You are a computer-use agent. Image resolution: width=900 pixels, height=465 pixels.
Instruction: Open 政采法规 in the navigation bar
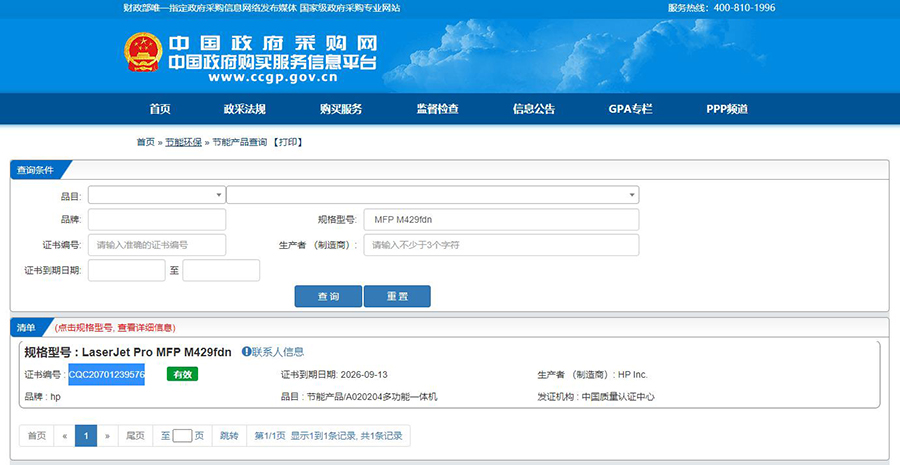(x=244, y=109)
